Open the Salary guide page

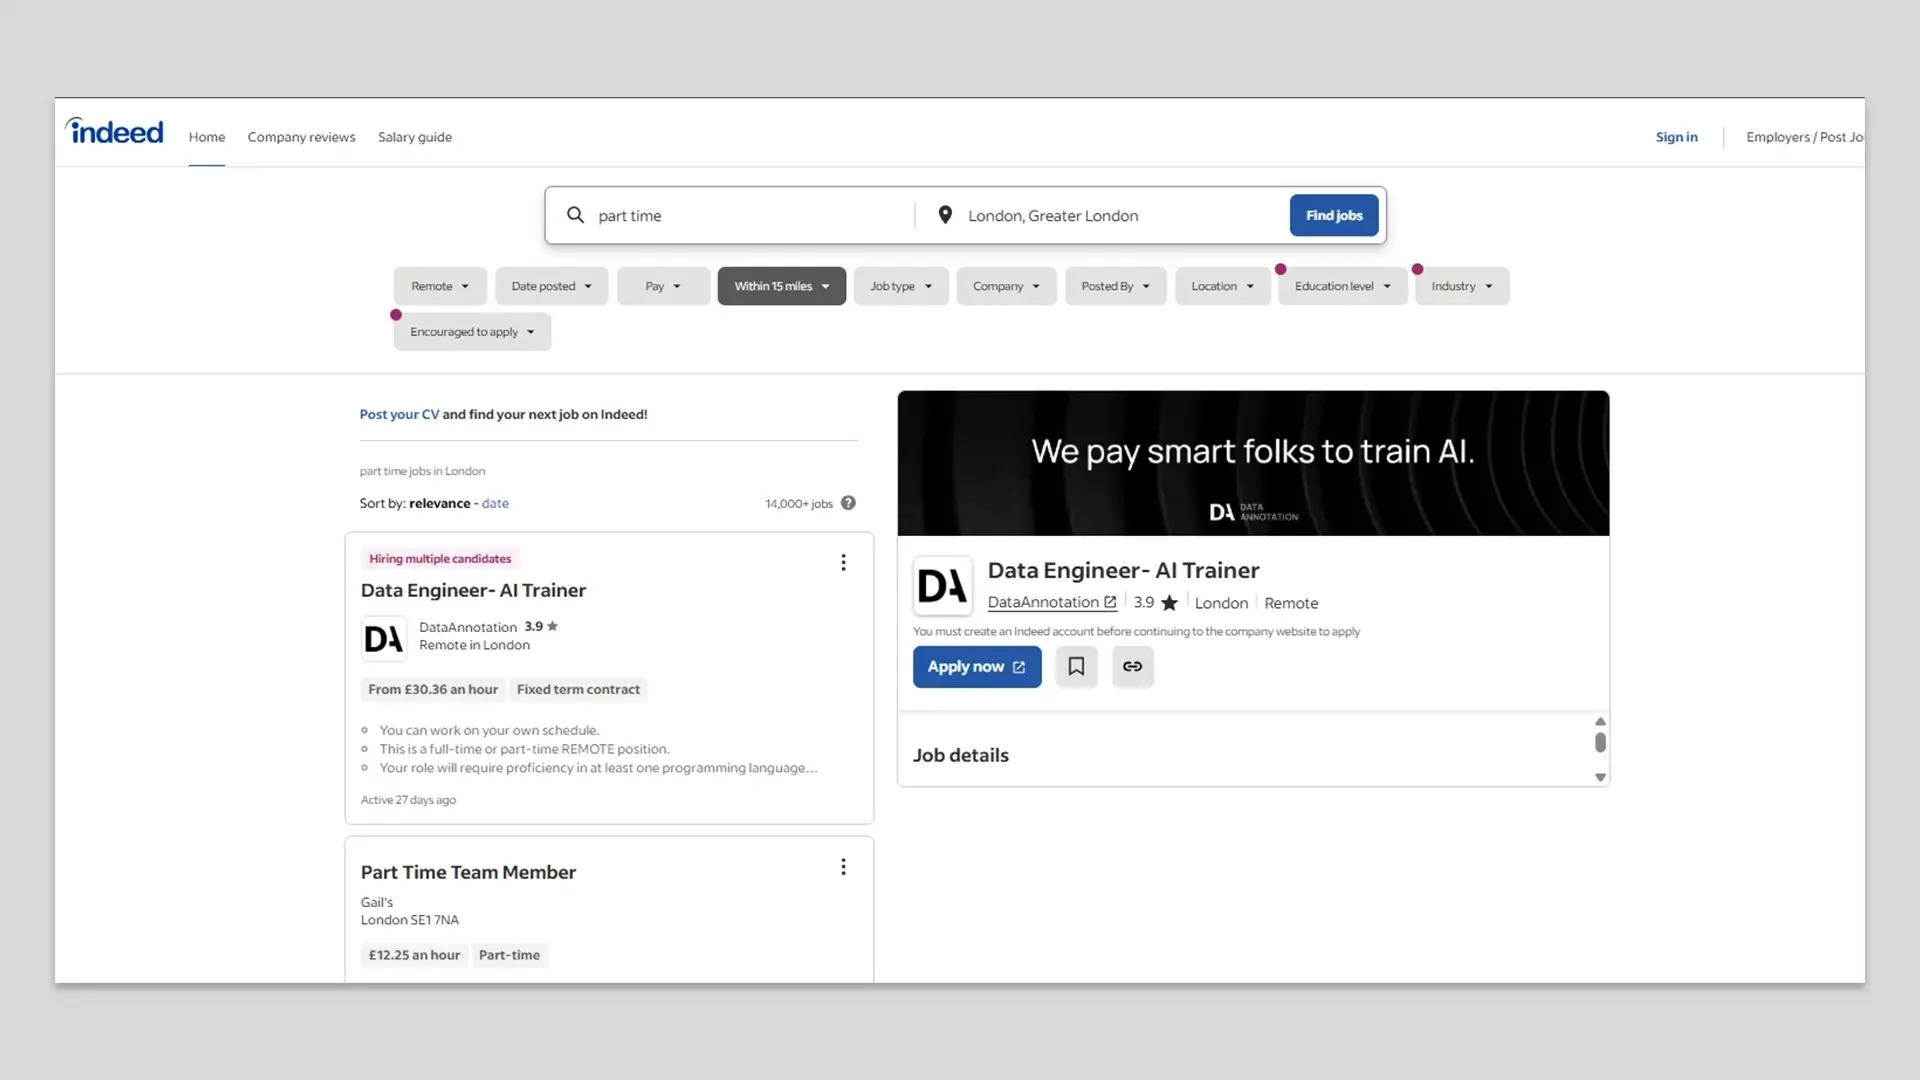click(x=414, y=137)
